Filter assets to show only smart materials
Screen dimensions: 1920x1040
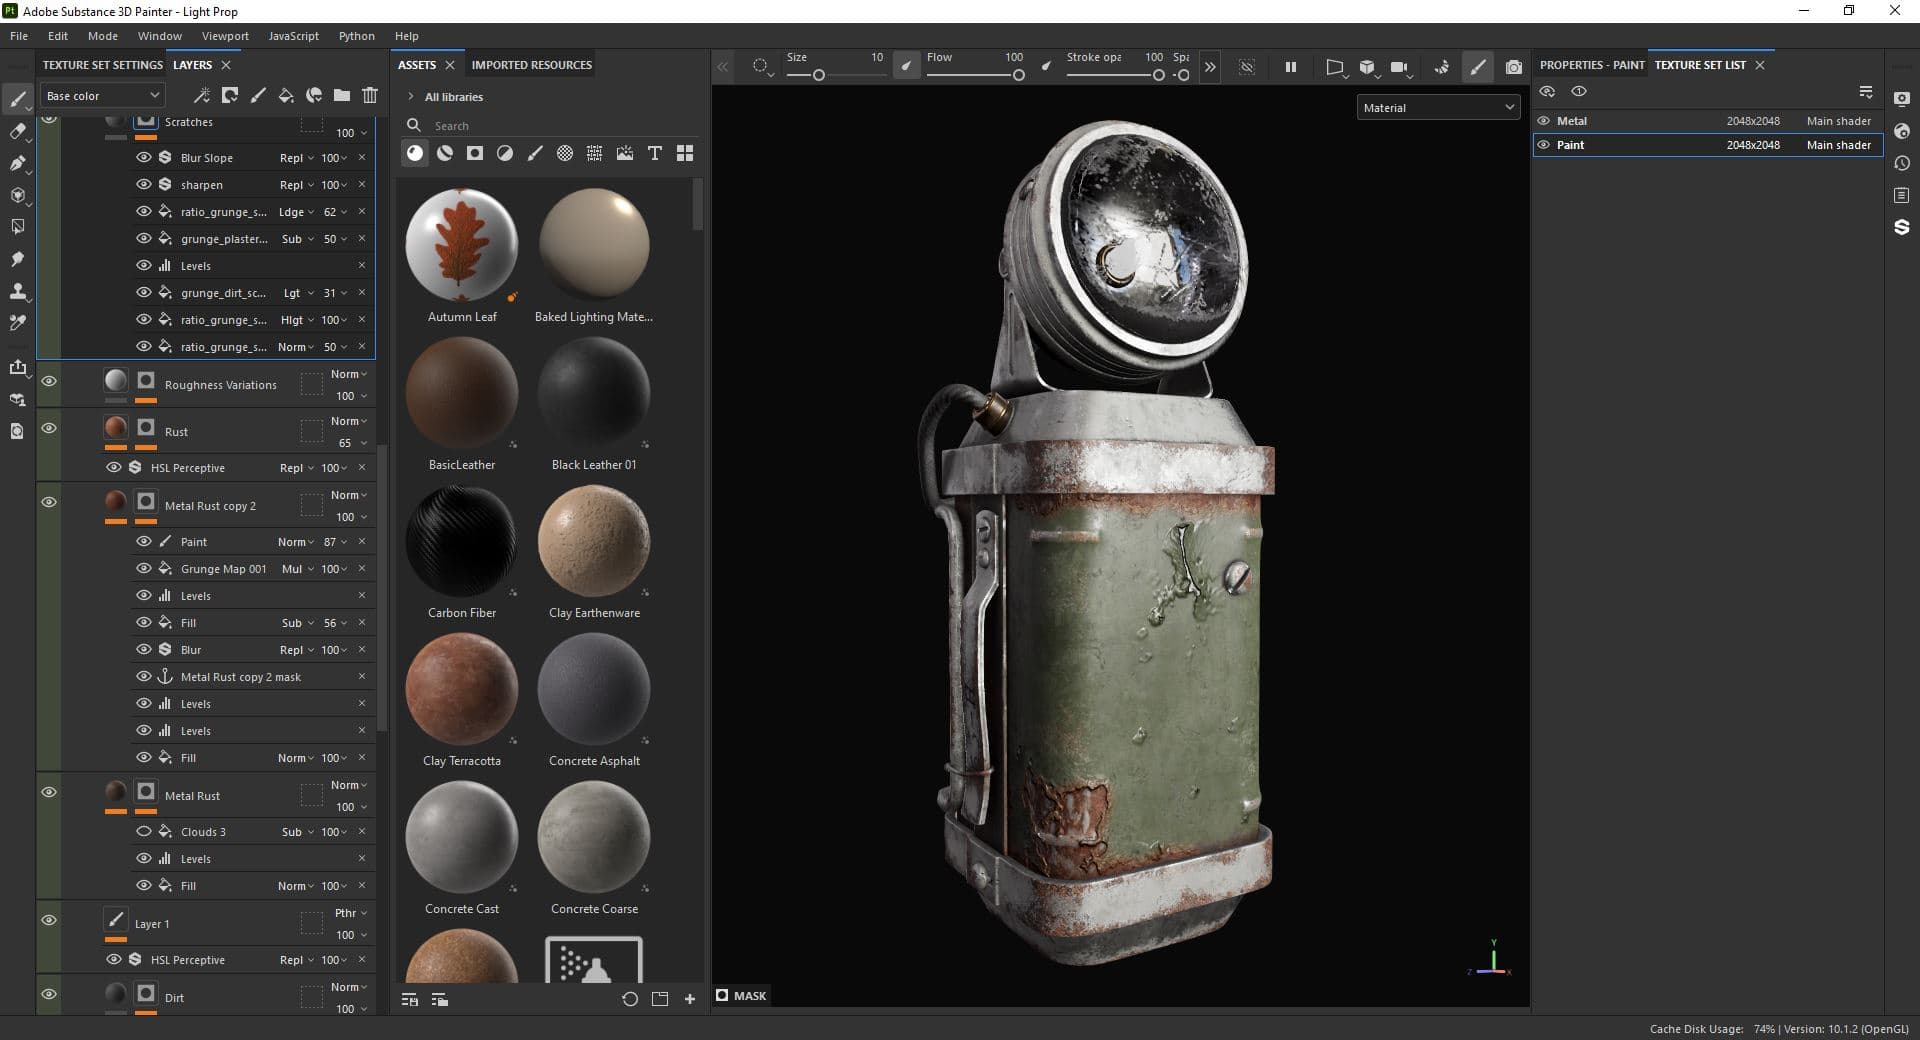click(x=445, y=153)
